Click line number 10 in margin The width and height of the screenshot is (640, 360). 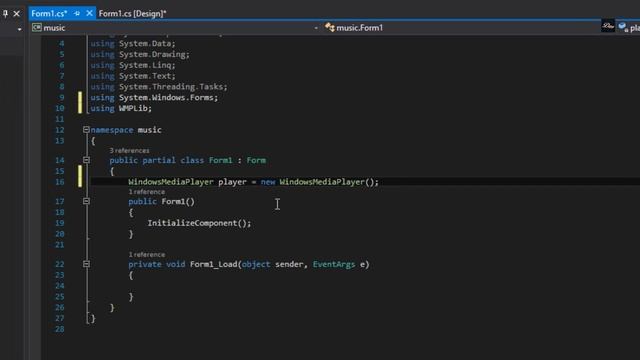60,108
